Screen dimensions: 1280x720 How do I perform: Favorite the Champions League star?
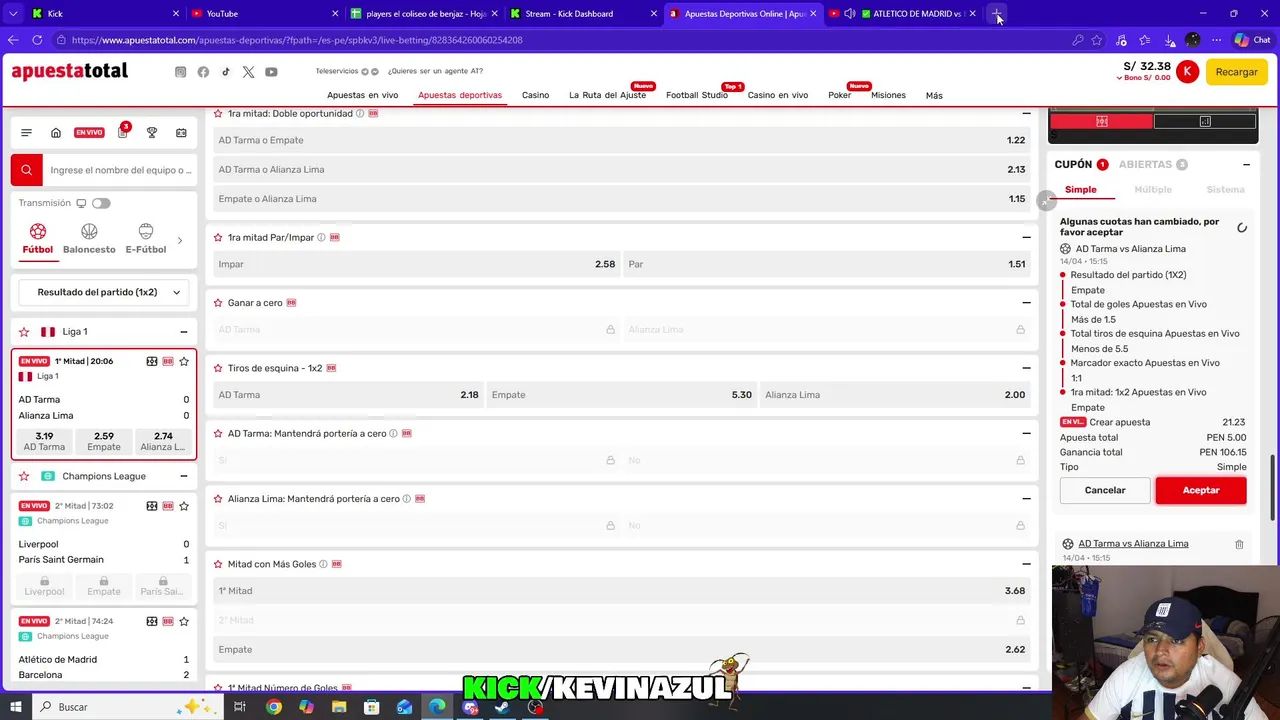[24, 476]
